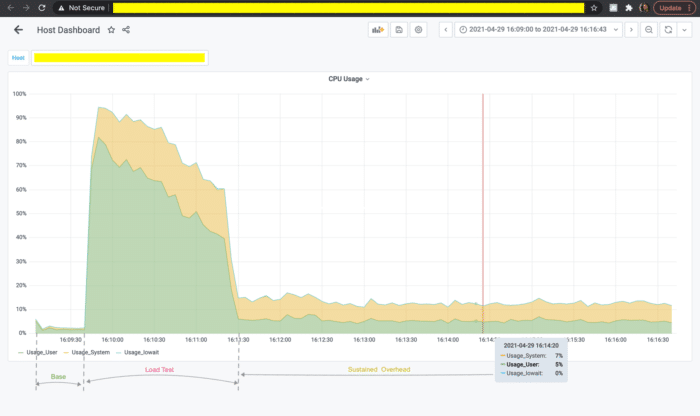
Task: Click the Host variable value field
Action: coord(120,58)
